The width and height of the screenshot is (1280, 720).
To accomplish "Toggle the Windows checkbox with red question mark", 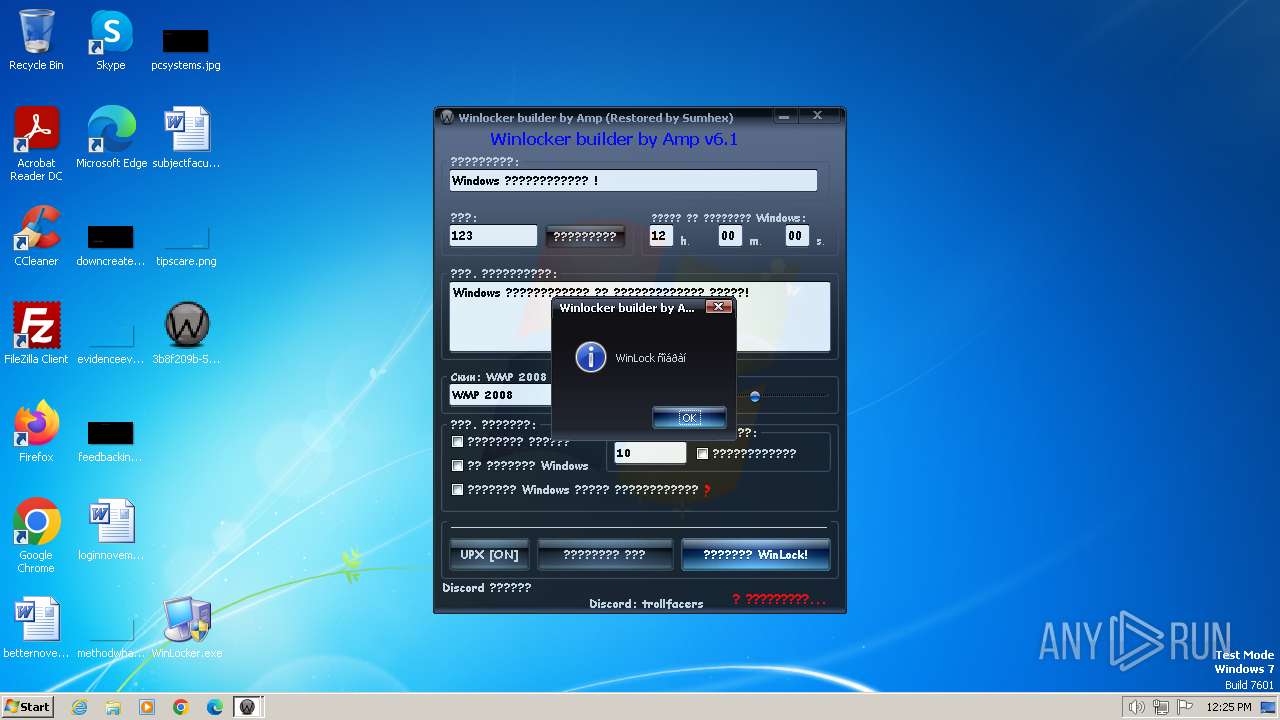I will [x=458, y=489].
